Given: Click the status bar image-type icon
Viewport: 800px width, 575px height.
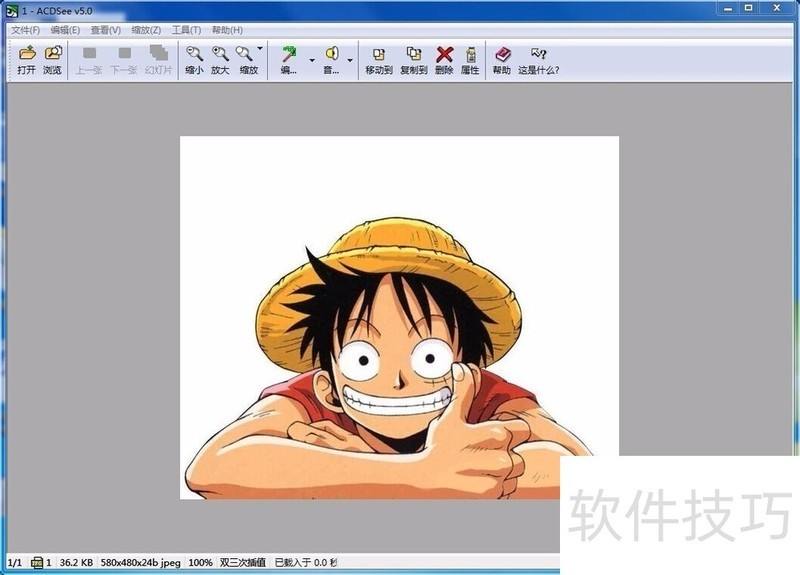Looking at the screenshot, I should coord(37,563).
